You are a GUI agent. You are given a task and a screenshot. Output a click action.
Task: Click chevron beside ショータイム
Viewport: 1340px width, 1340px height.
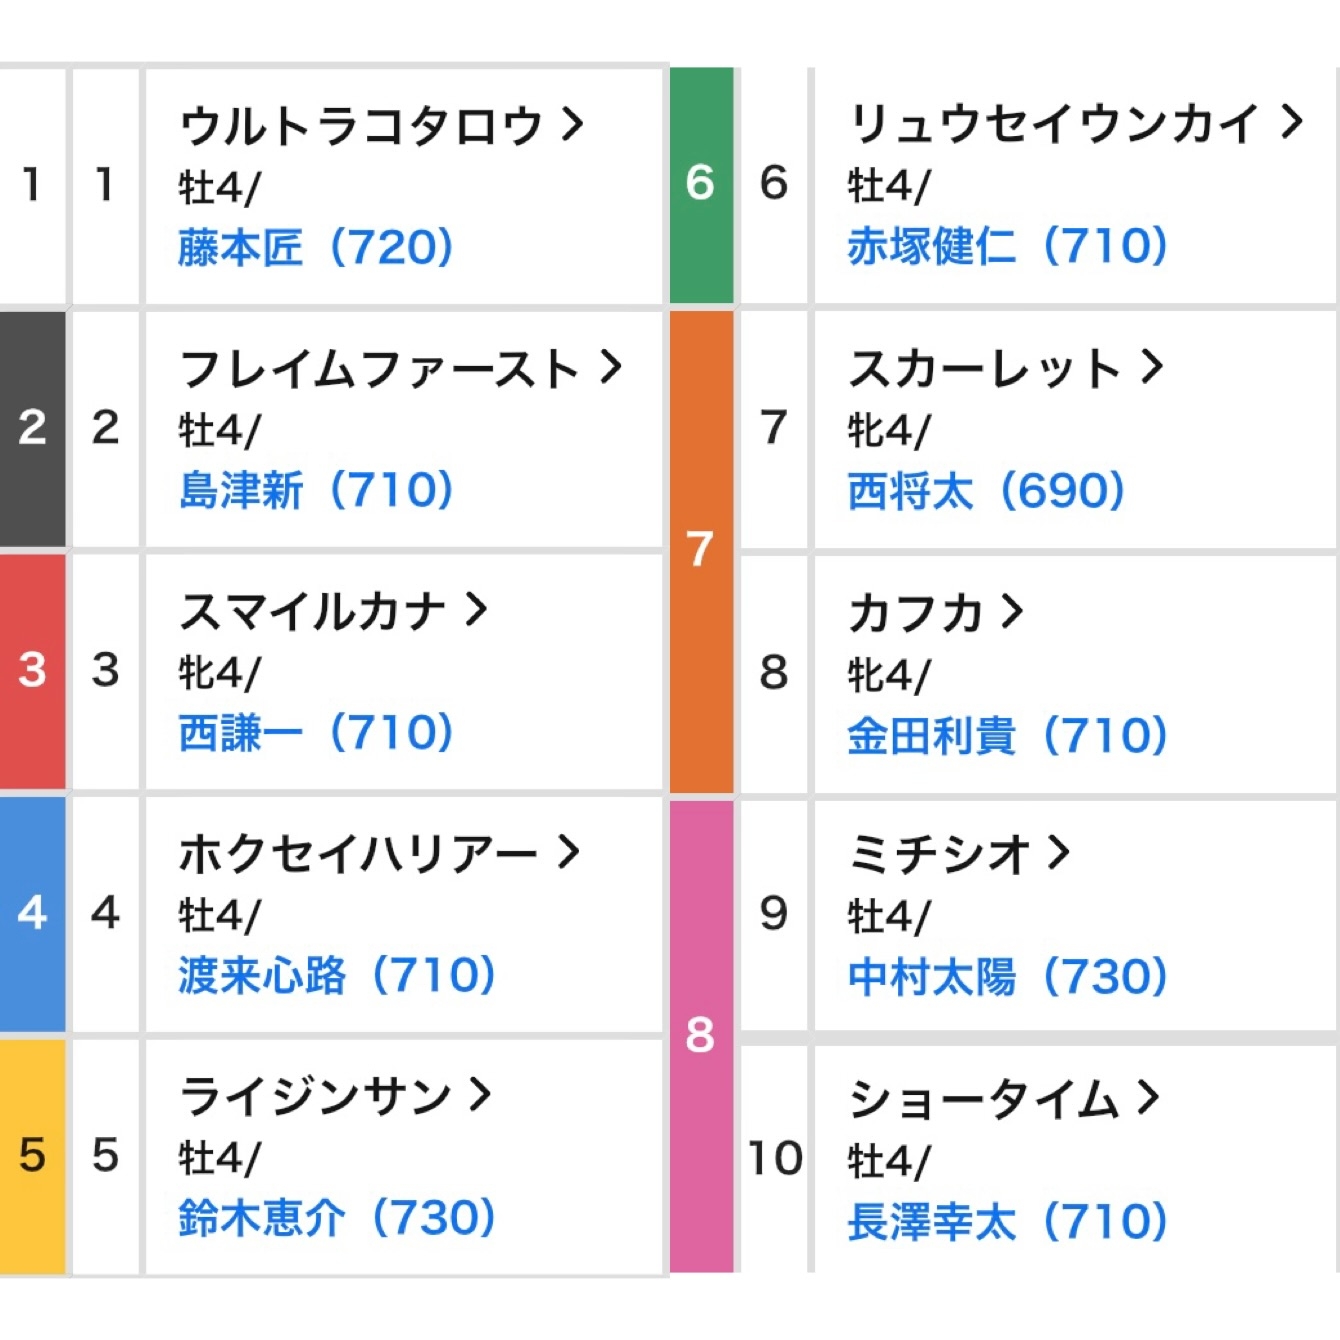[1148, 1098]
